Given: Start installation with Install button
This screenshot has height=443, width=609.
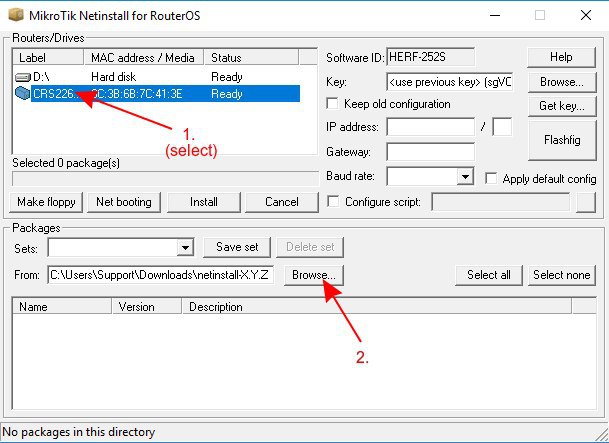Looking at the screenshot, I should (x=204, y=202).
